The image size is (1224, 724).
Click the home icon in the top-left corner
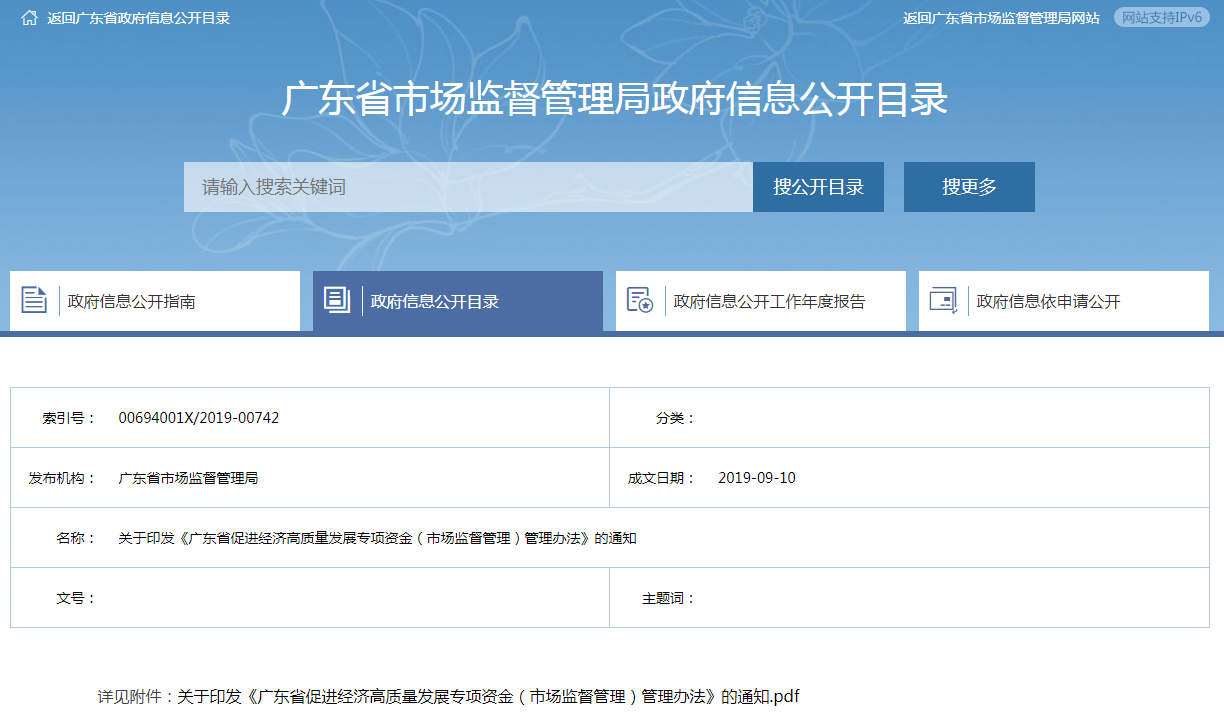click(x=29, y=18)
